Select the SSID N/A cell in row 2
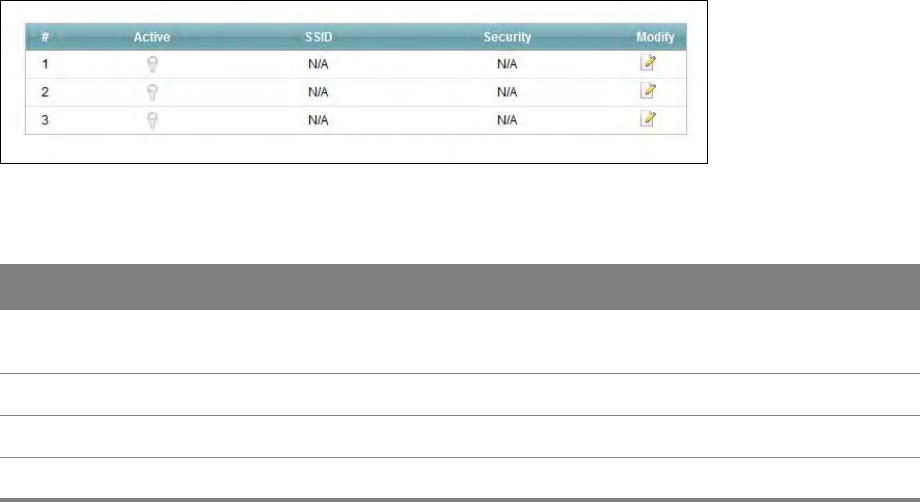This screenshot has width=920, height=502. tap(318, 92)
